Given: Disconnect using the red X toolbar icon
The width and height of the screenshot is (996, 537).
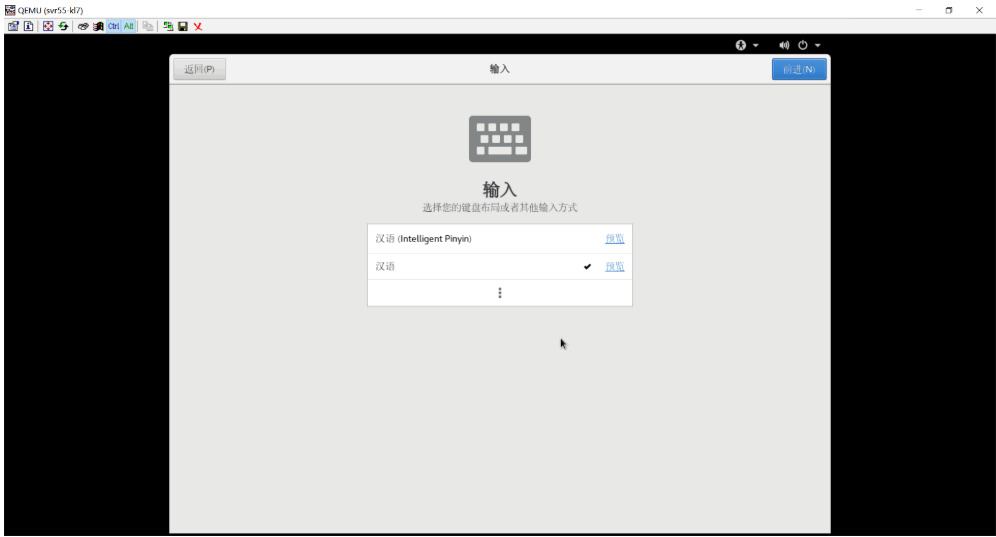Looking at the screenshot, I should point(198,26).
